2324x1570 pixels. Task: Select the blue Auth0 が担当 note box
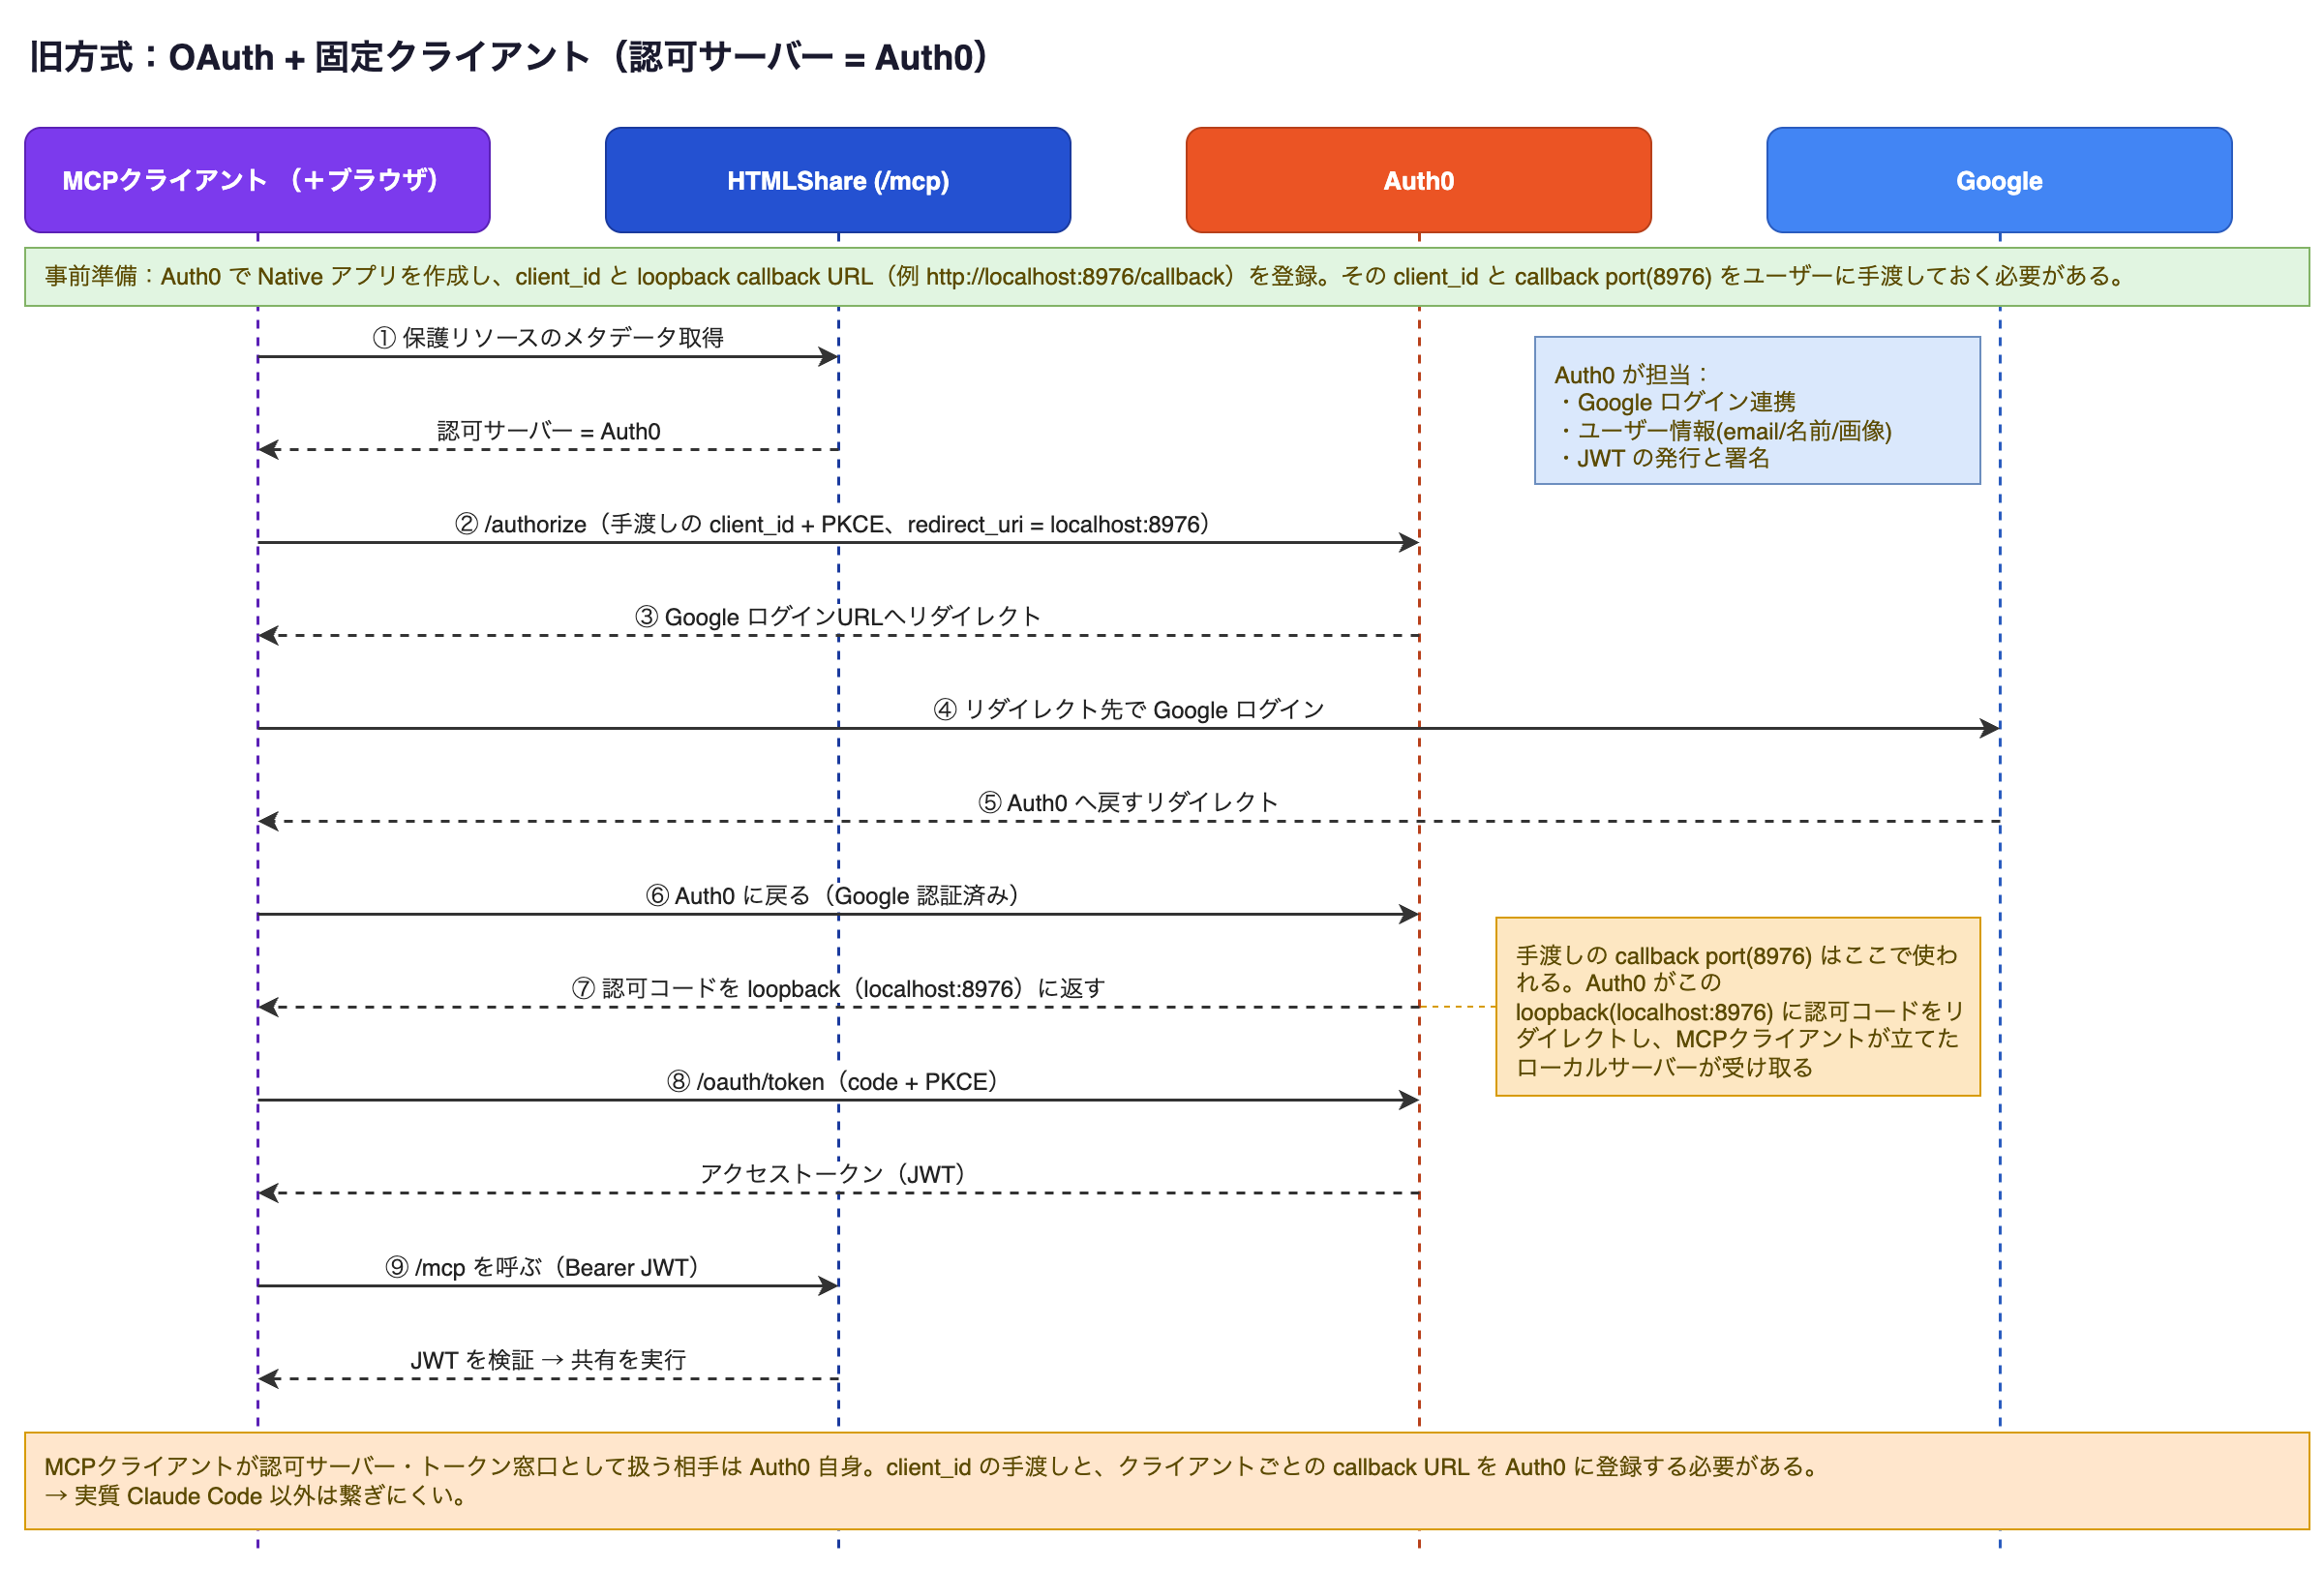coord(1757,411)
